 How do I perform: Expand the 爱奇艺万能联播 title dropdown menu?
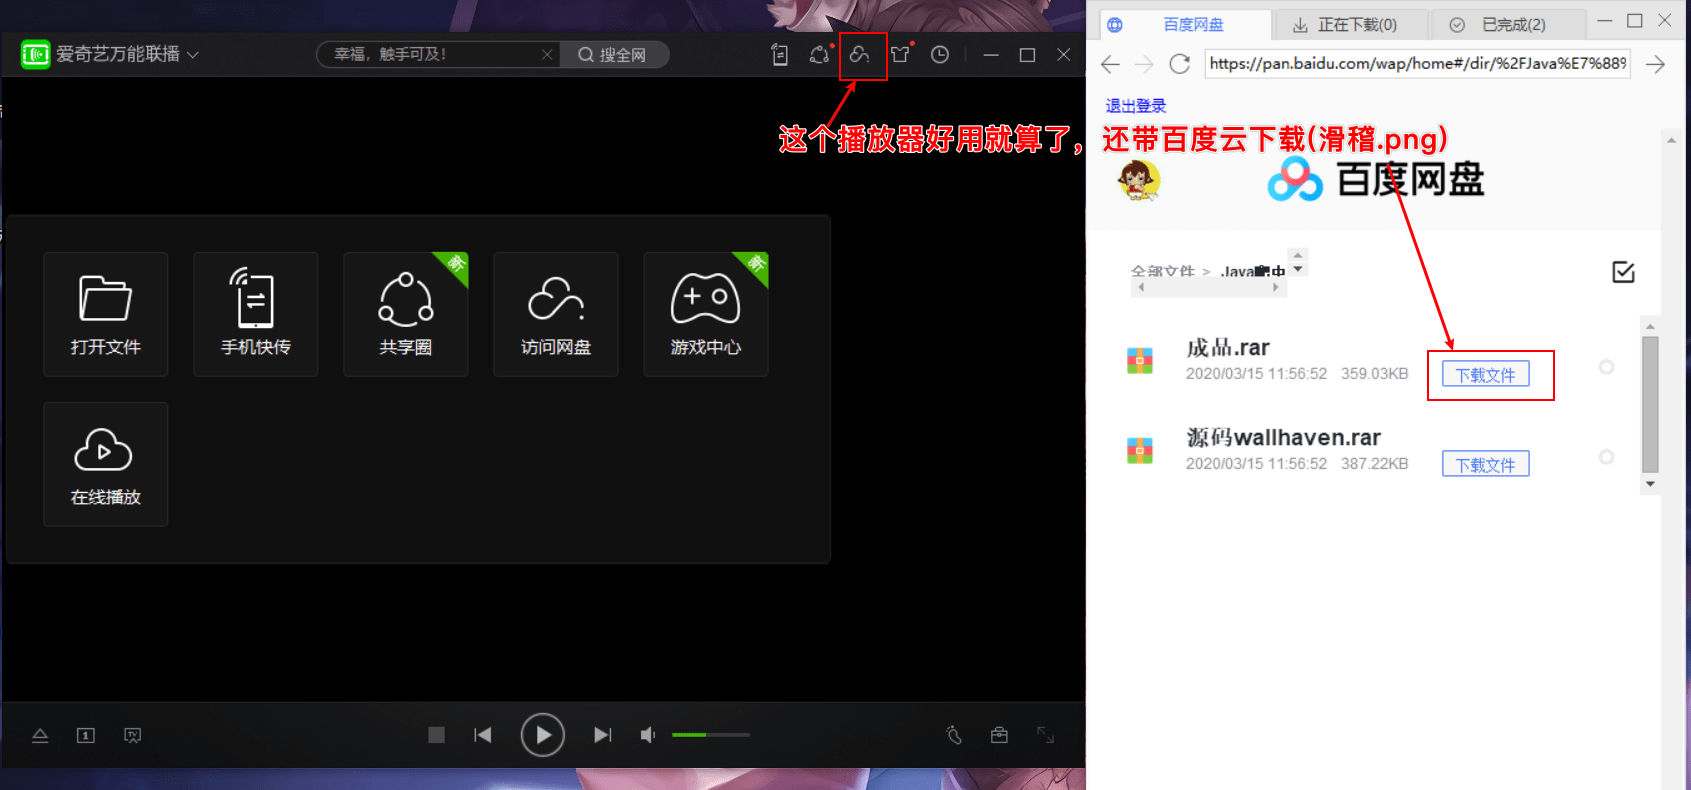(193, 55)
